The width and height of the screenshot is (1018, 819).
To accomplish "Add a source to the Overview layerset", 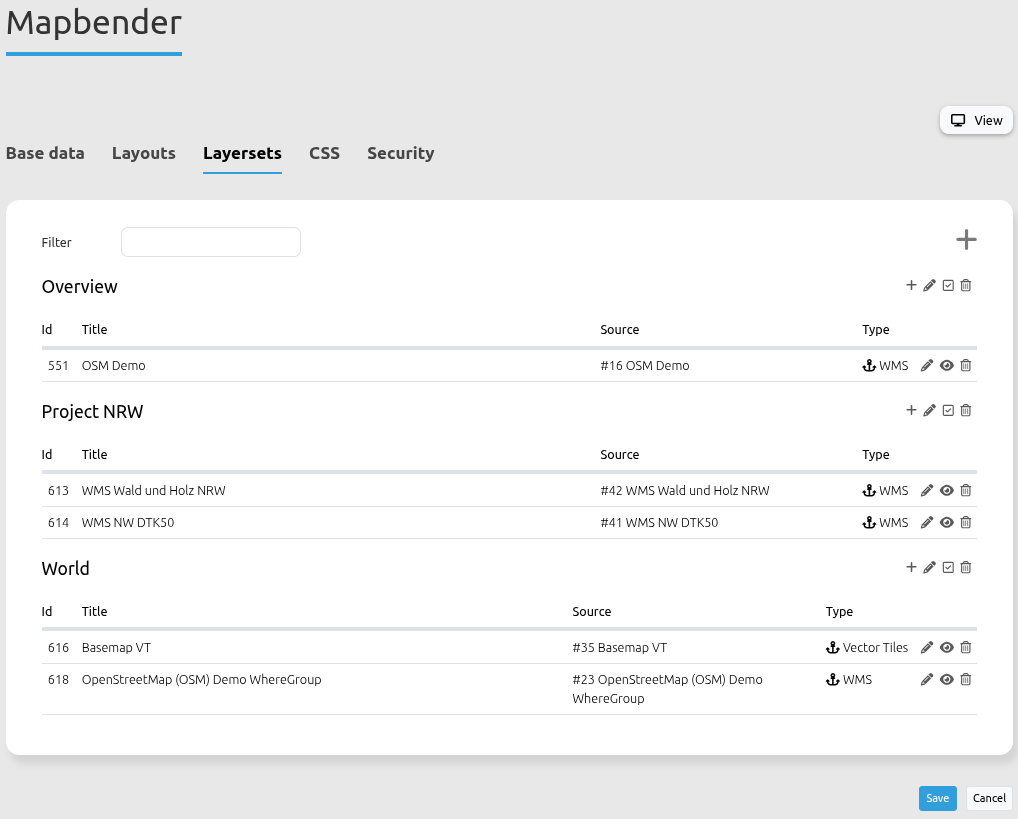I will click(x=911, y=286).
